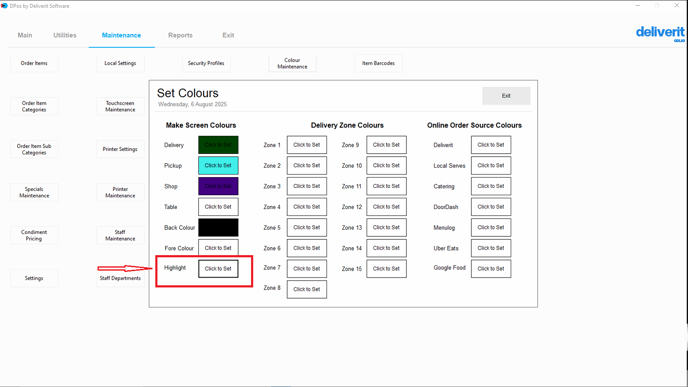Click the DPos app icon in title bar
Viewport: 688px width, 387px height.
click(4, 6)
